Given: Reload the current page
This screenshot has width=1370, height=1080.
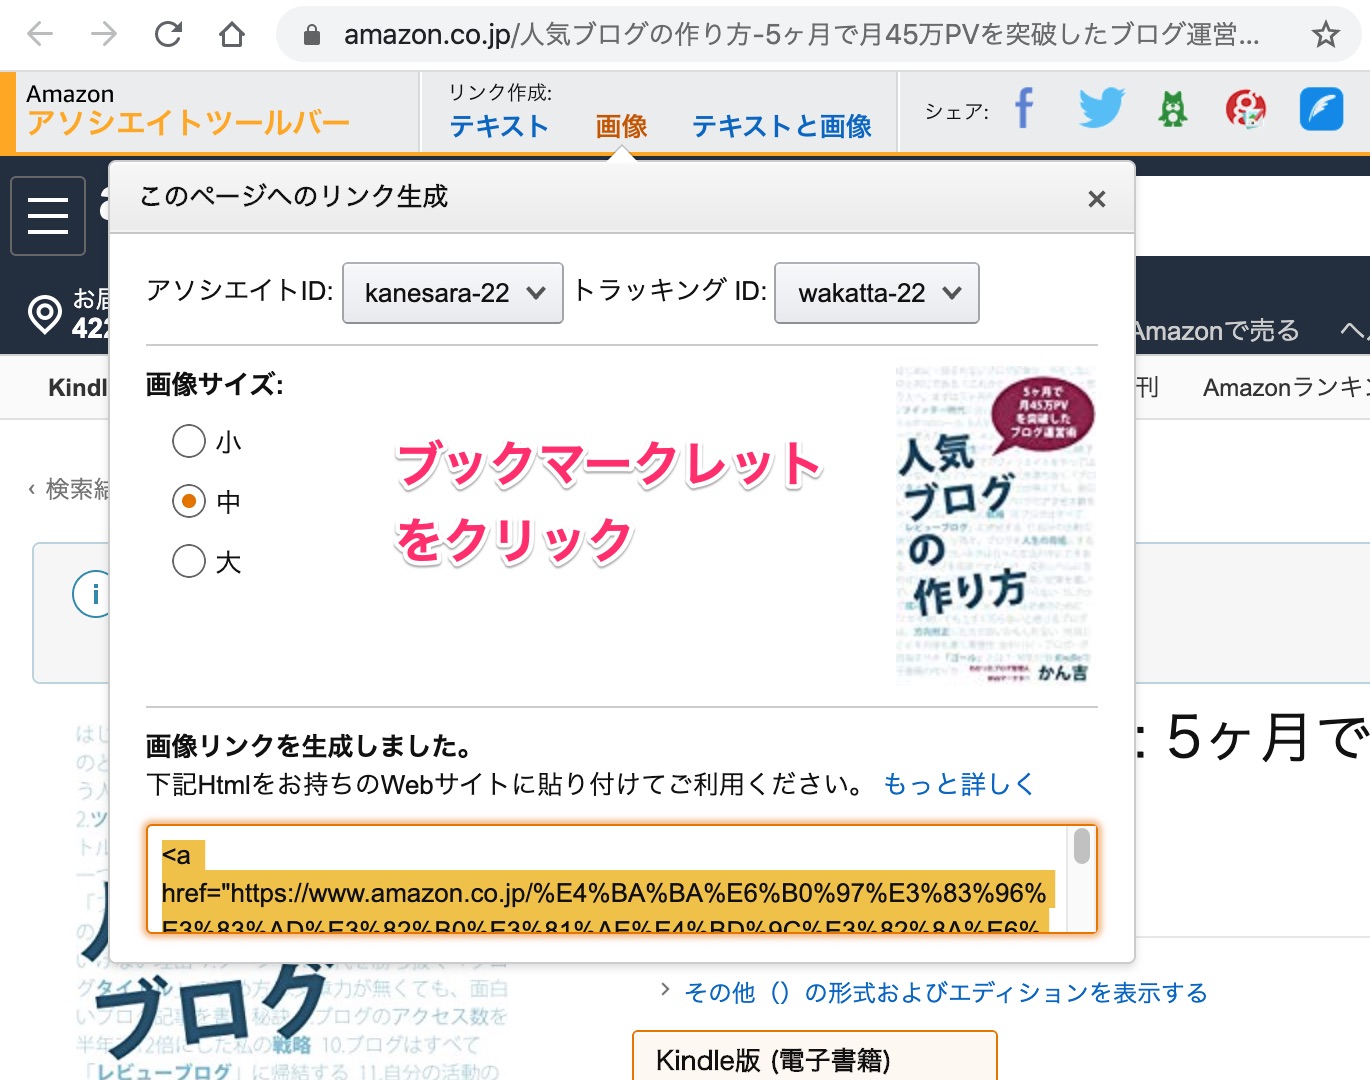Looking at the screenshot, I should pos(168,34).
